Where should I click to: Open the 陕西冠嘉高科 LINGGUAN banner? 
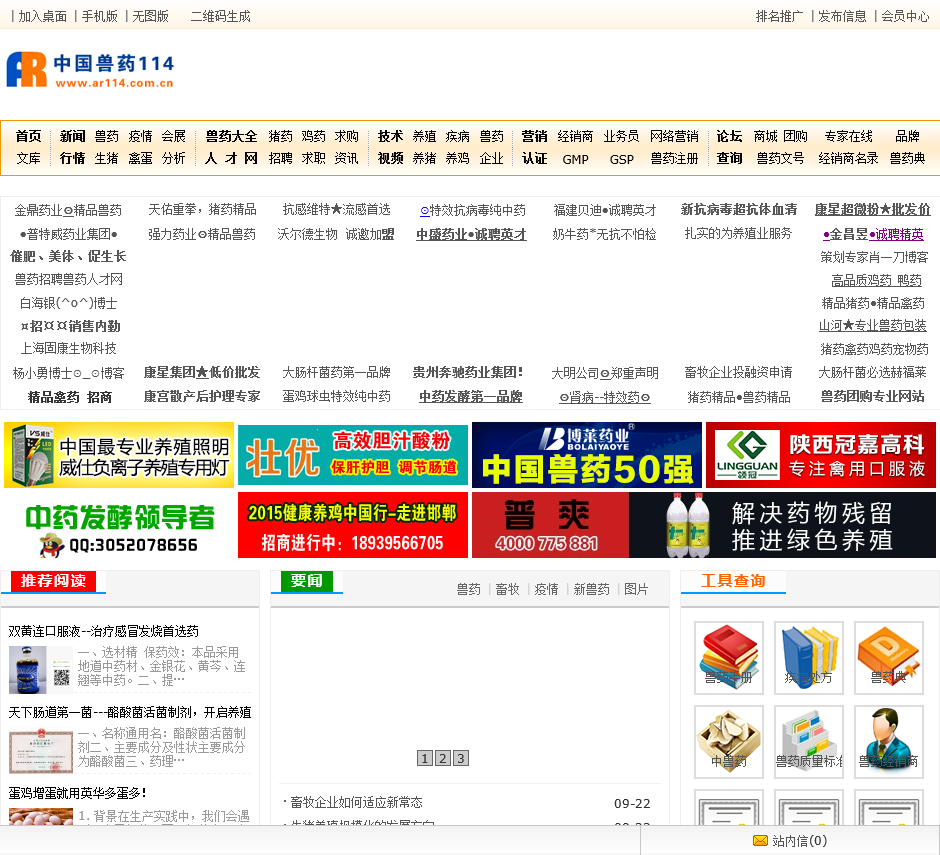coord(821,455)
